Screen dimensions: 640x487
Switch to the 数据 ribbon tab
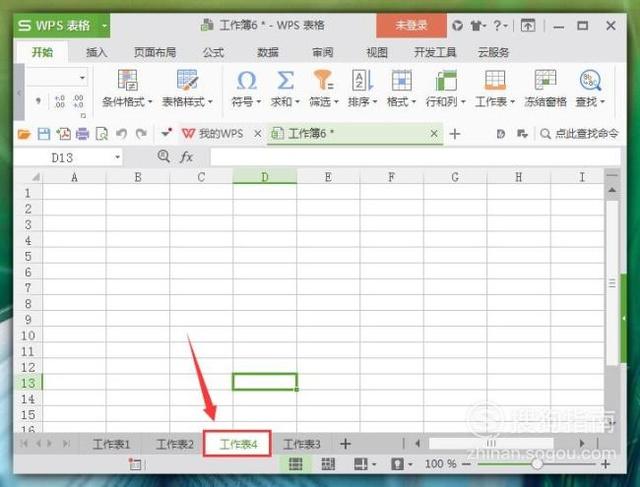[x=268, y=52]
